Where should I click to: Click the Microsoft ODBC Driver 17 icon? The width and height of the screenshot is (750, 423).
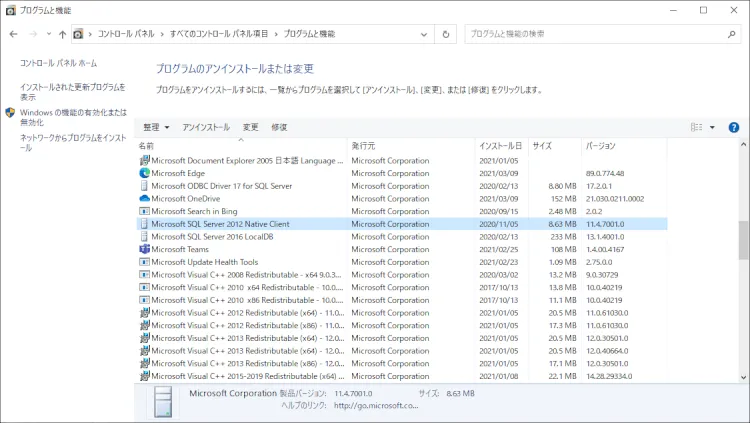point(144,186)
